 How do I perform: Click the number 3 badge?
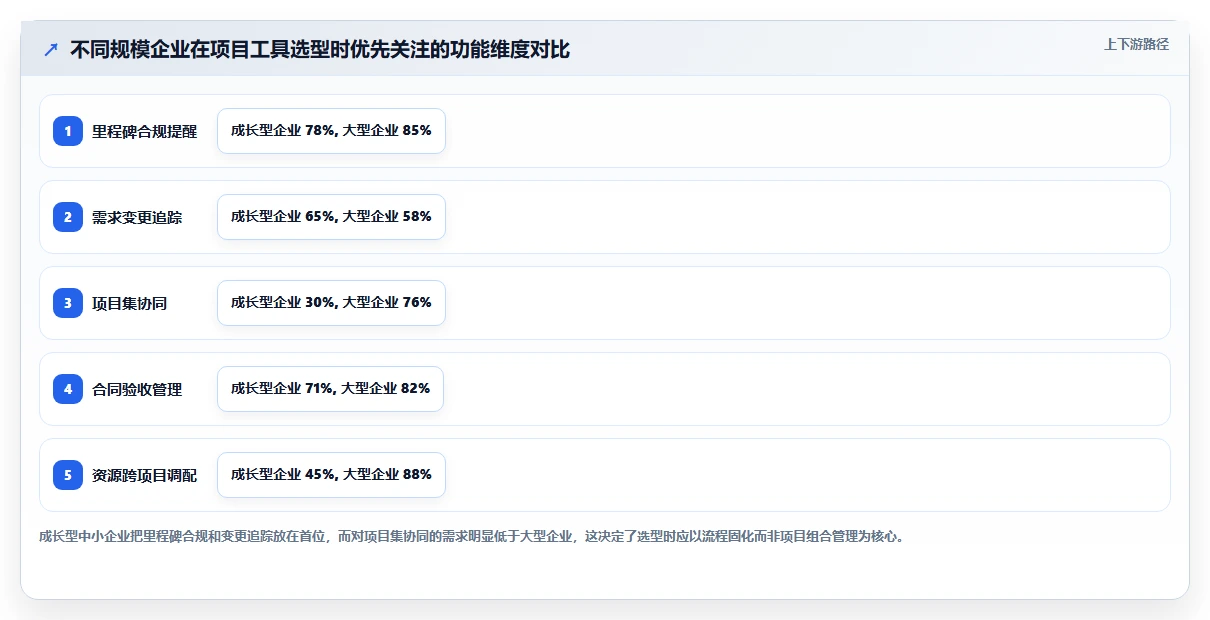point(68,303)
